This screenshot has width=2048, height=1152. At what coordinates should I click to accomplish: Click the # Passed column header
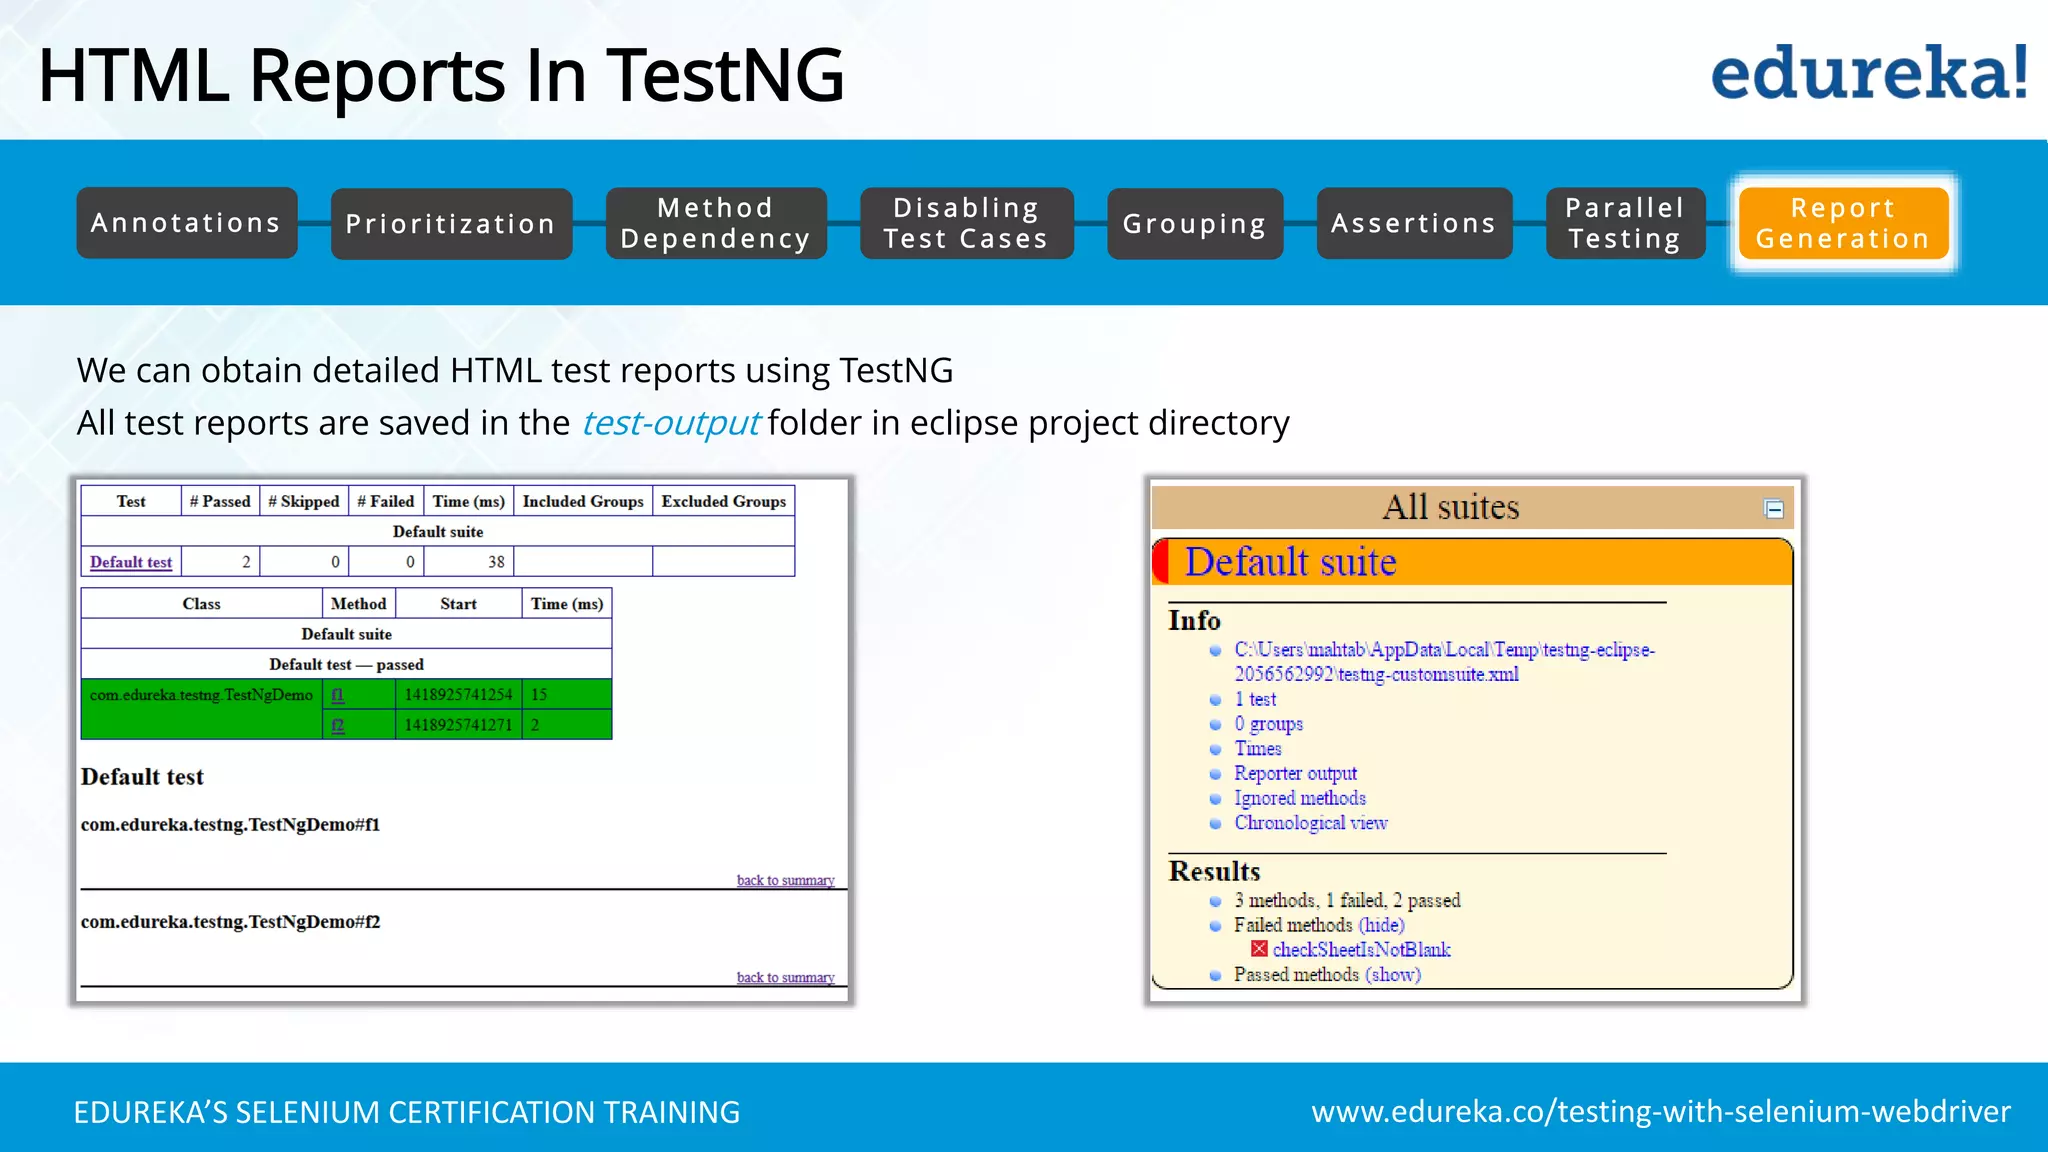coord(220,501)
